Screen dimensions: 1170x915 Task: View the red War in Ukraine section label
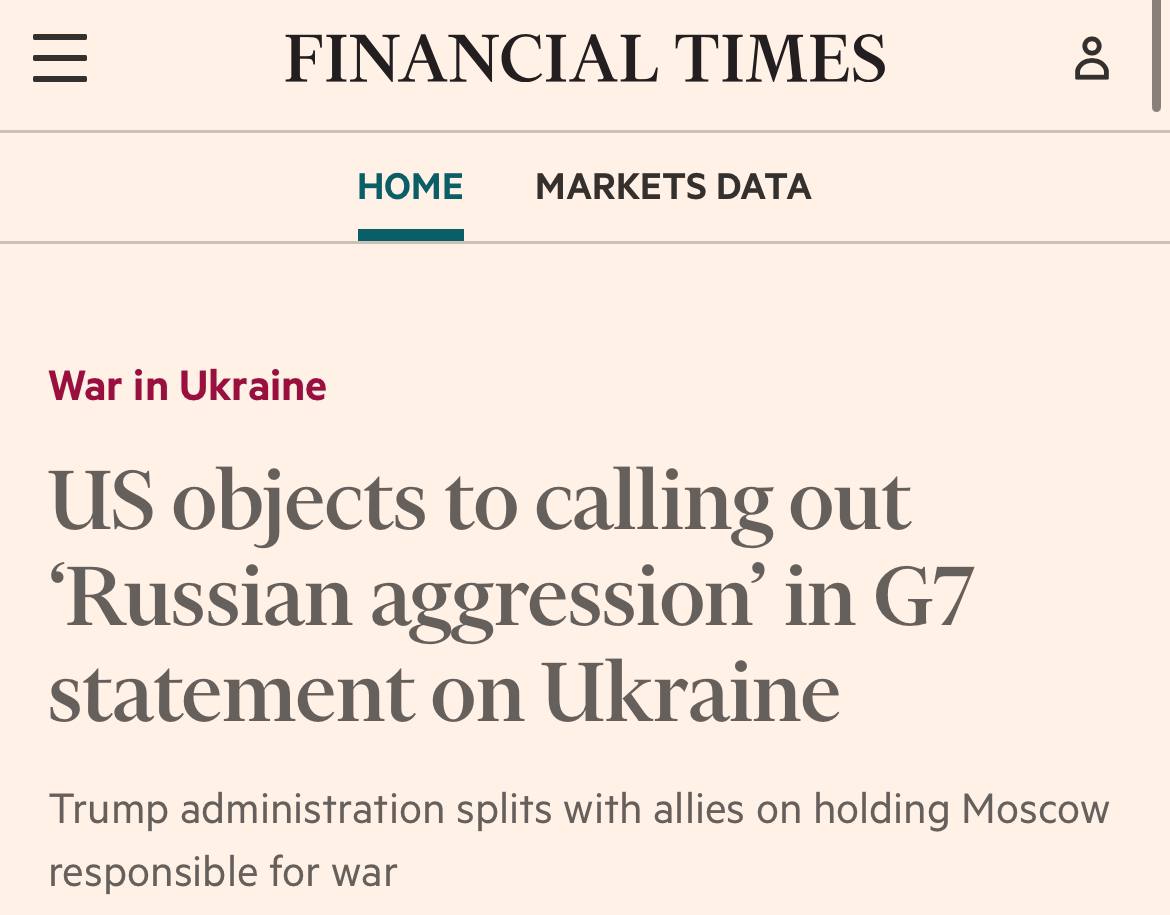coord(187,386)
